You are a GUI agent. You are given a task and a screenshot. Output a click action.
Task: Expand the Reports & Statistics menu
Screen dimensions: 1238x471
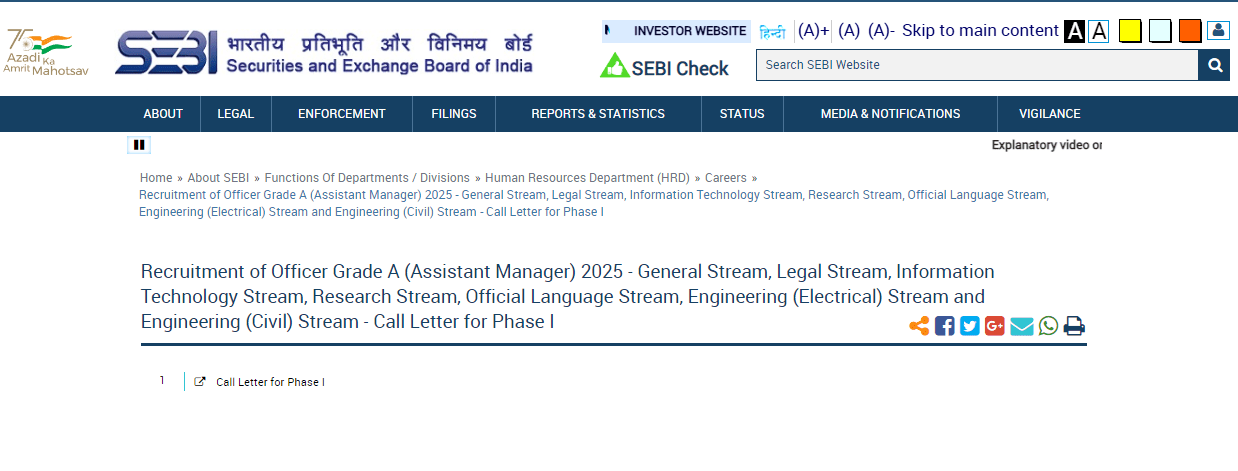[x=597, y=114]
